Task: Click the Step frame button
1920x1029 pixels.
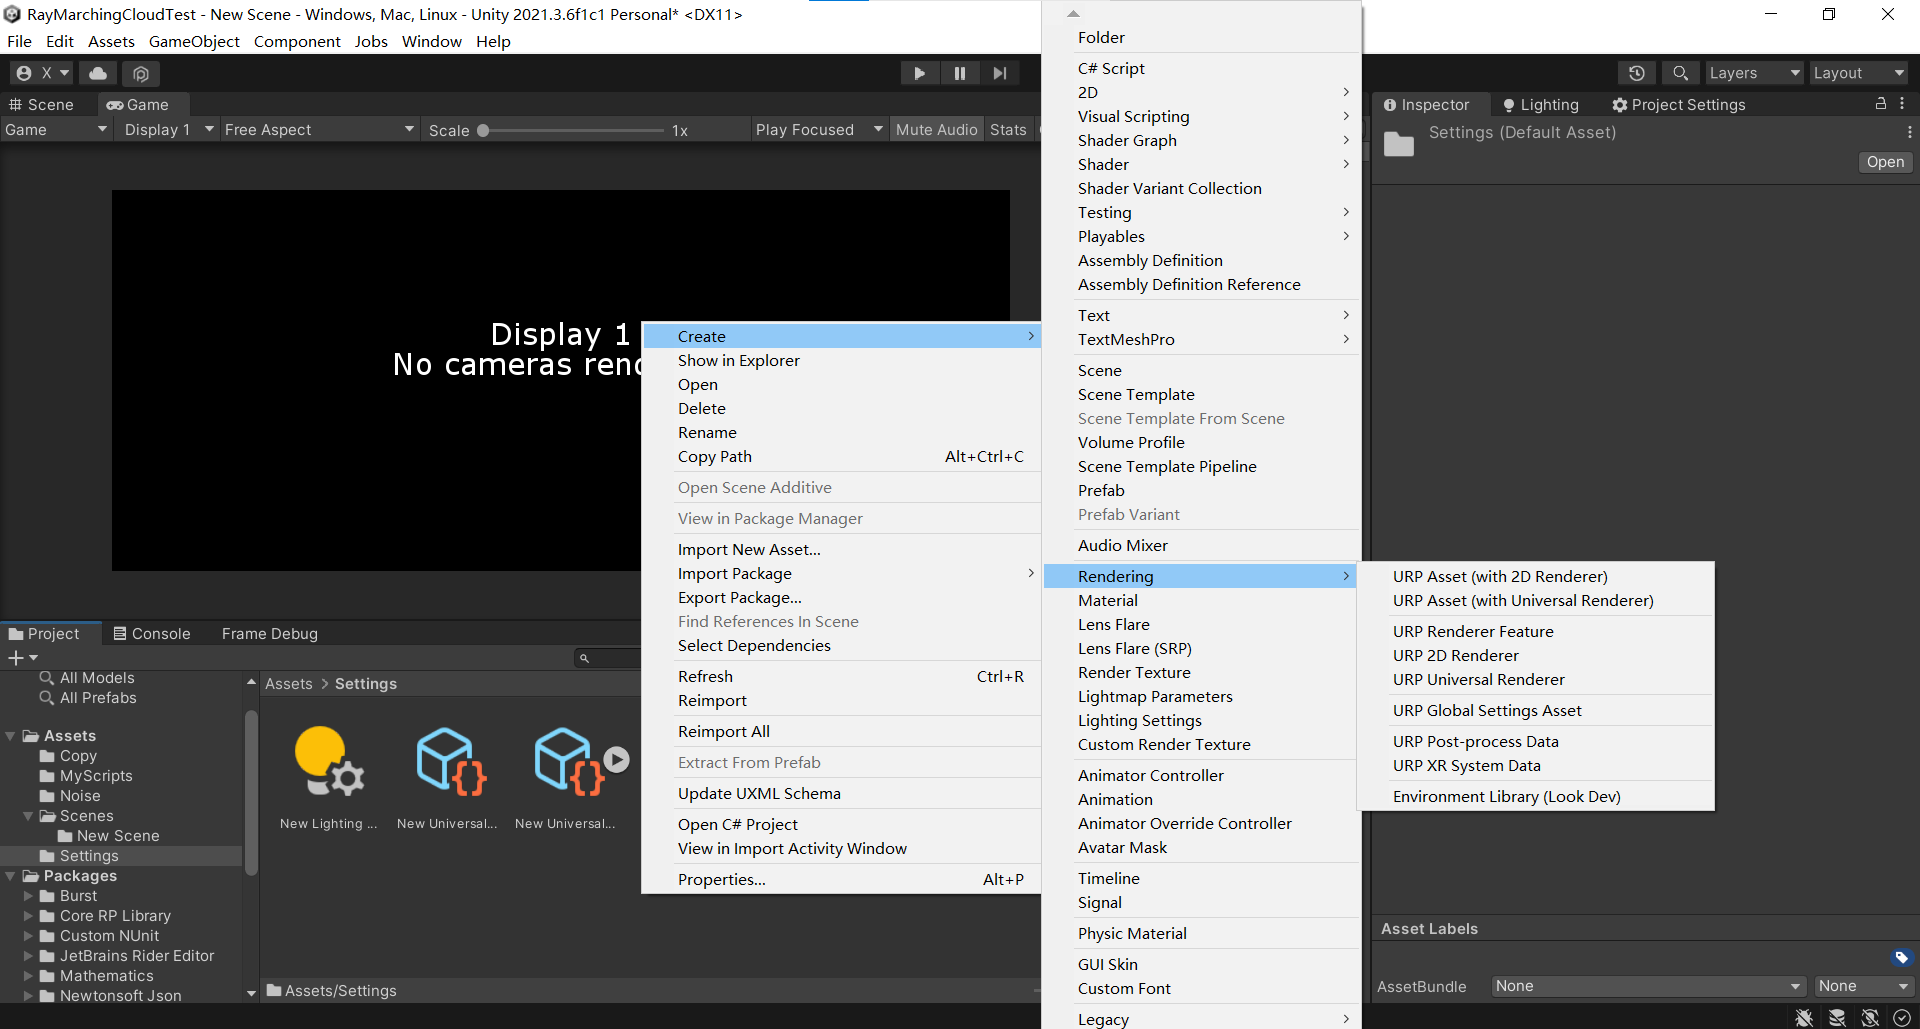Action: pos(999,73)
